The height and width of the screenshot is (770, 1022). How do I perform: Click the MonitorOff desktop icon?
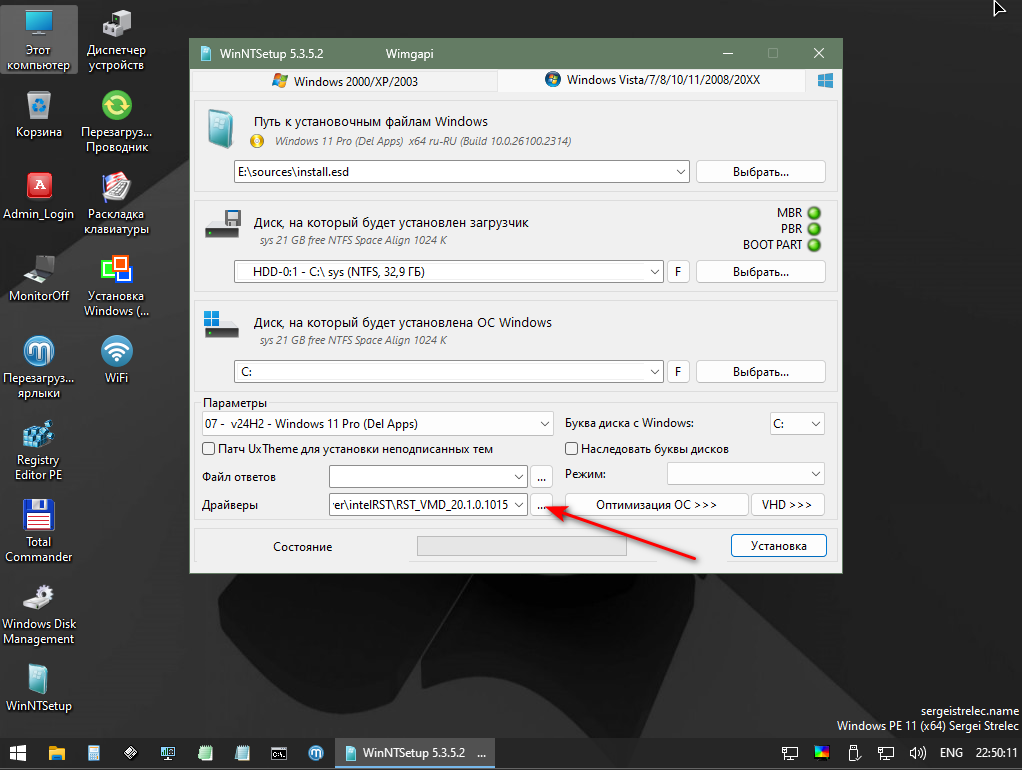tap(38, 270)
